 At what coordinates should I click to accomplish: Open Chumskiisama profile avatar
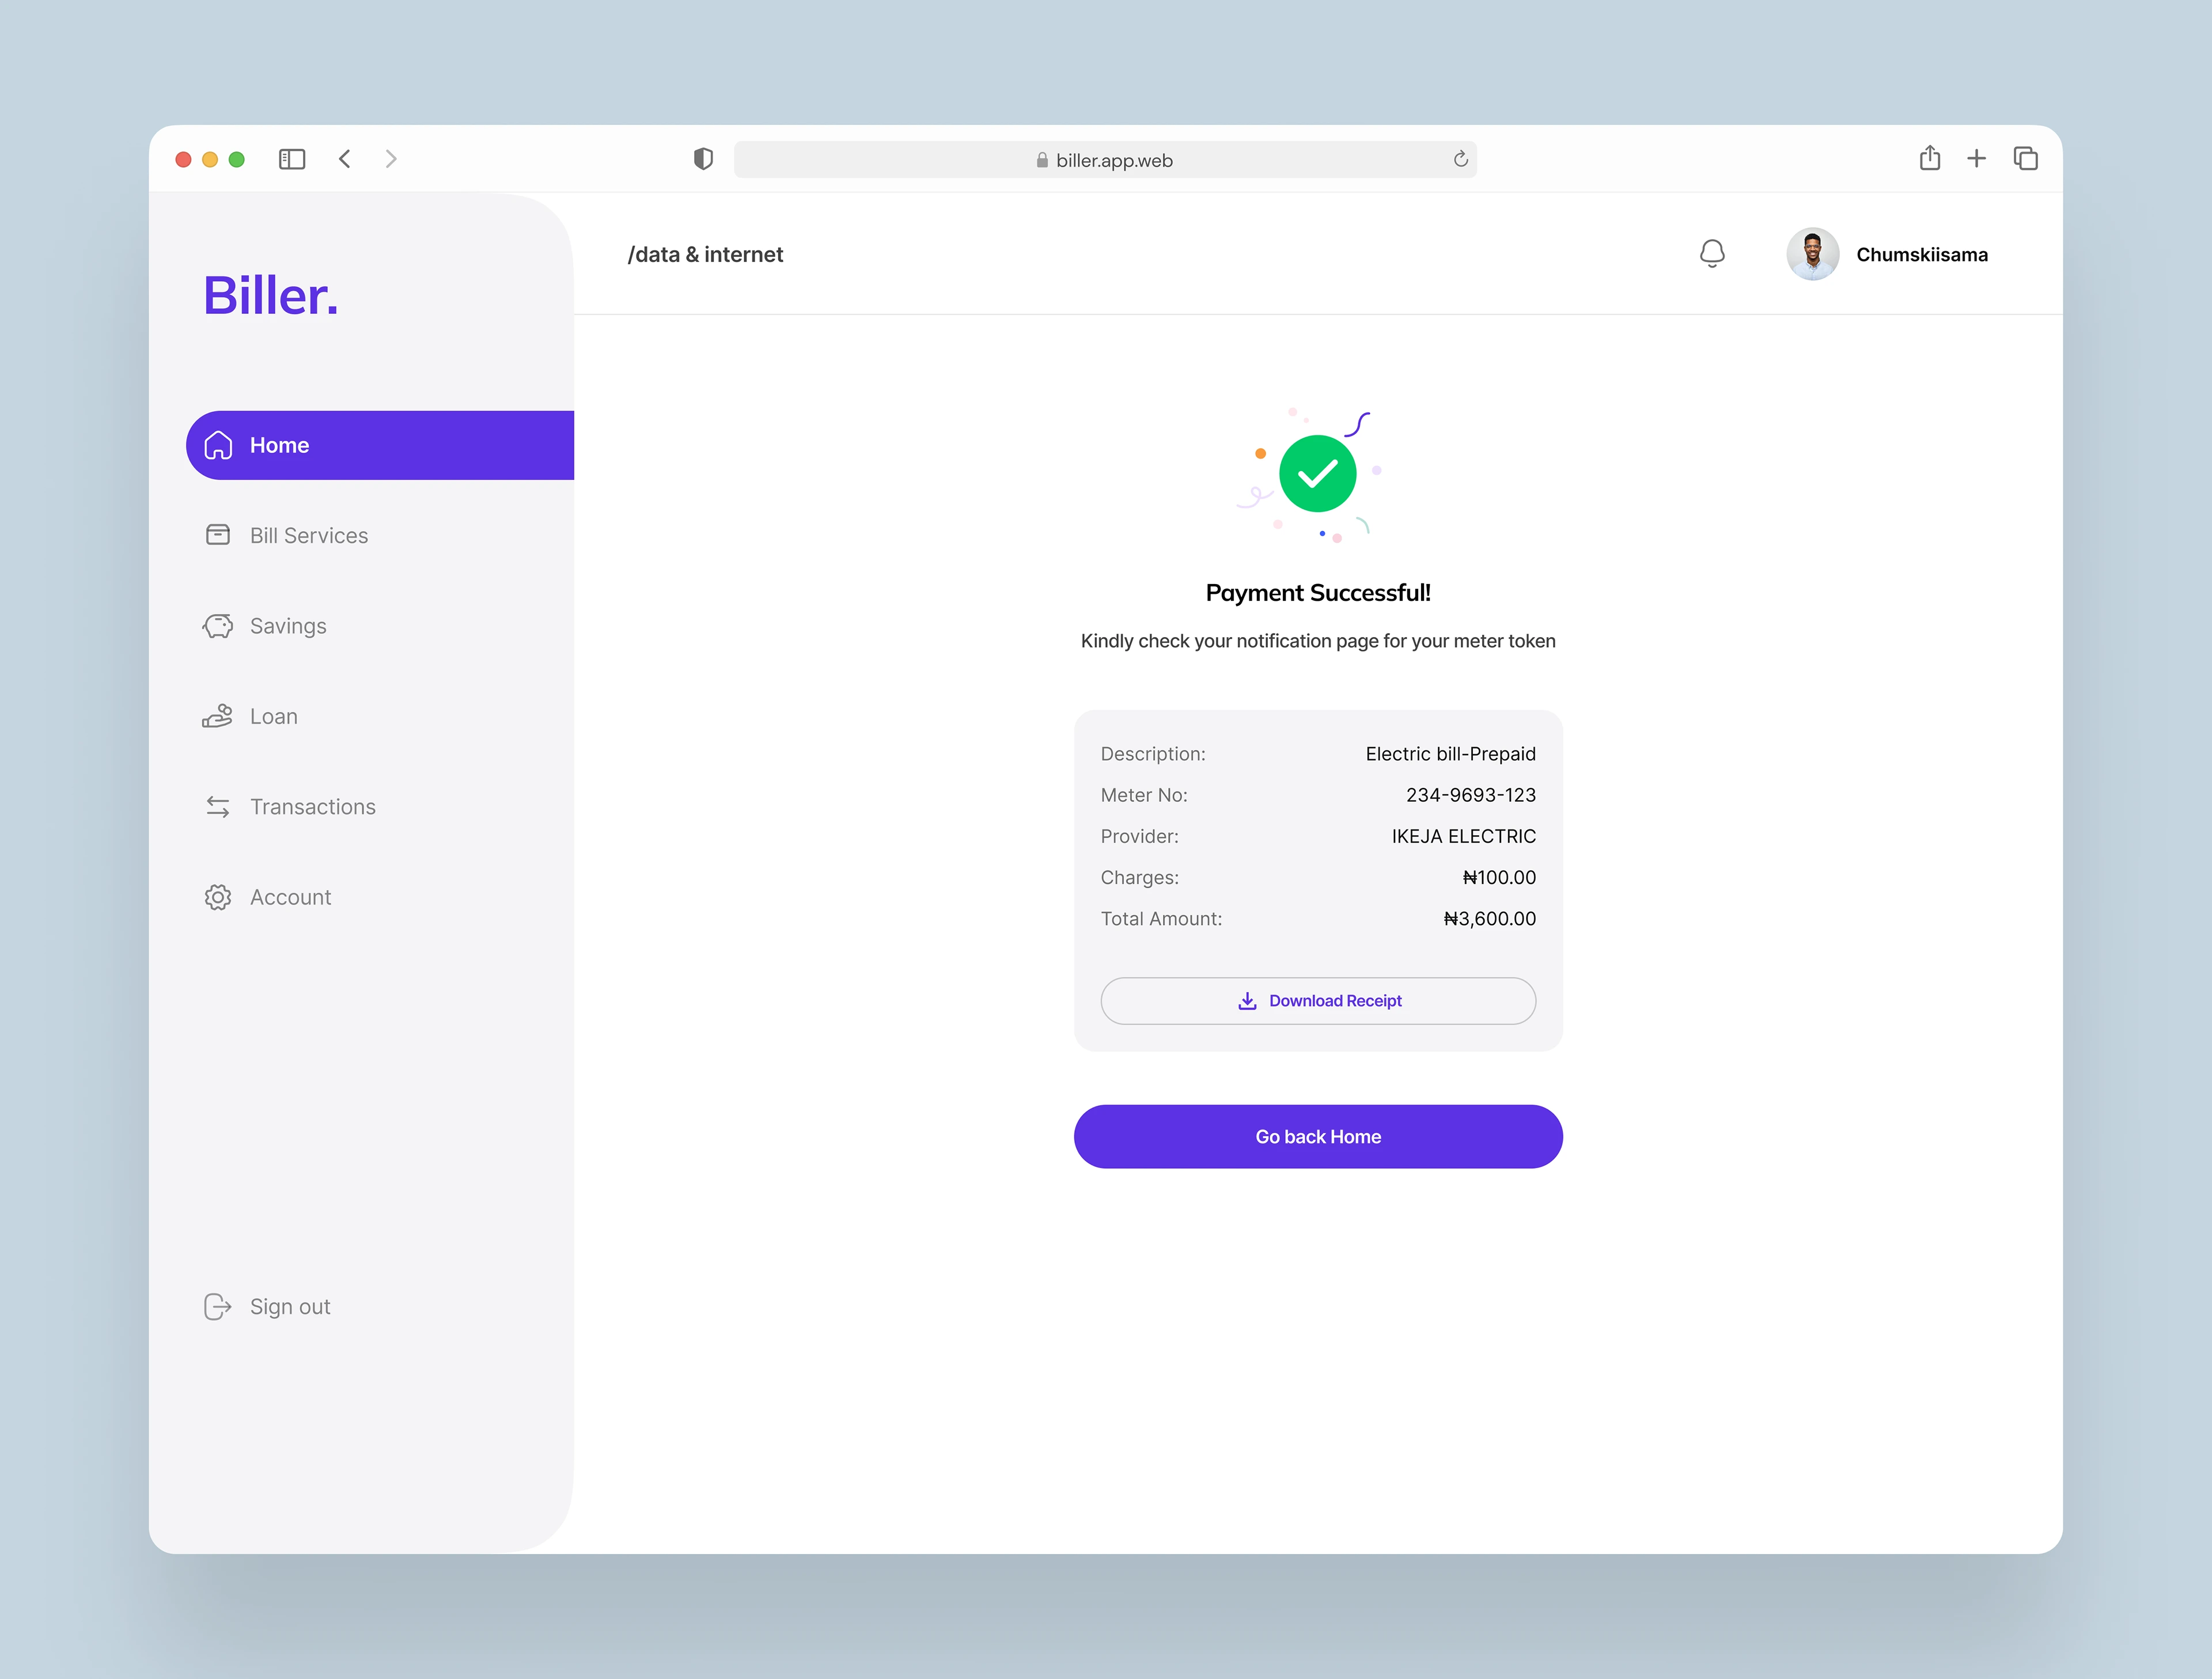pos(1812,254)
